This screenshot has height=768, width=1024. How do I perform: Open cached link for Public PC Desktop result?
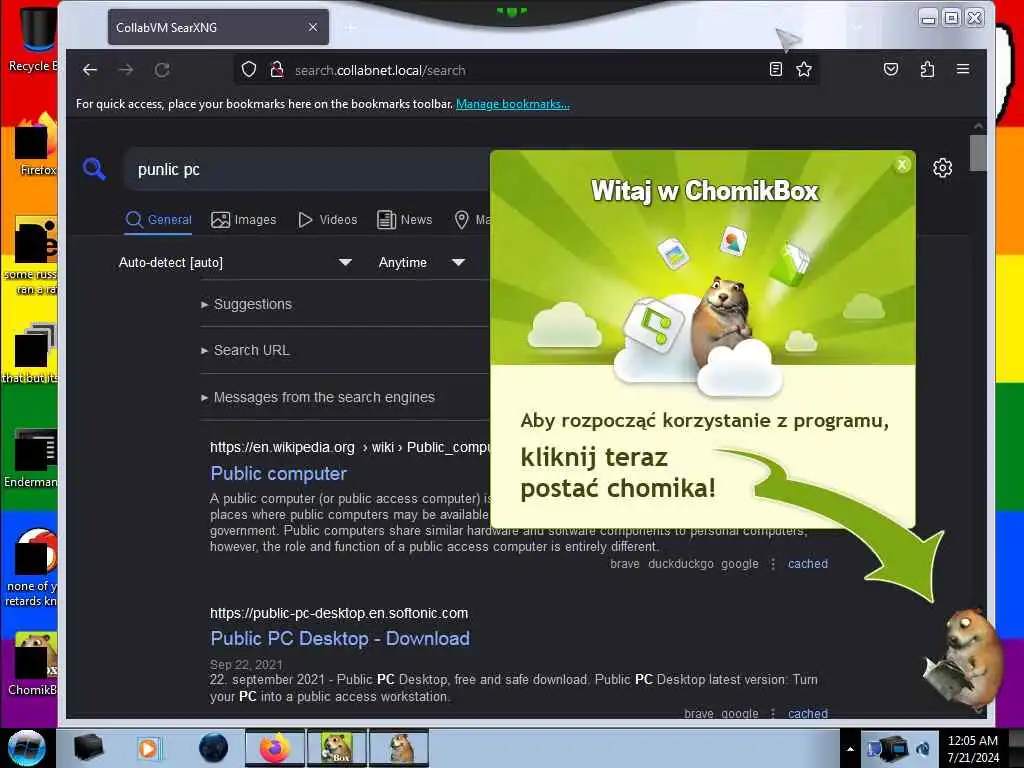click(808, 713)
